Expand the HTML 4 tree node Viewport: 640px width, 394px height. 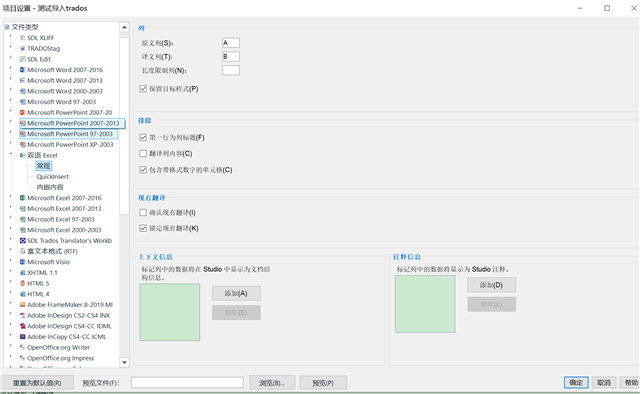pyautogui.click(x=11, y=293)
